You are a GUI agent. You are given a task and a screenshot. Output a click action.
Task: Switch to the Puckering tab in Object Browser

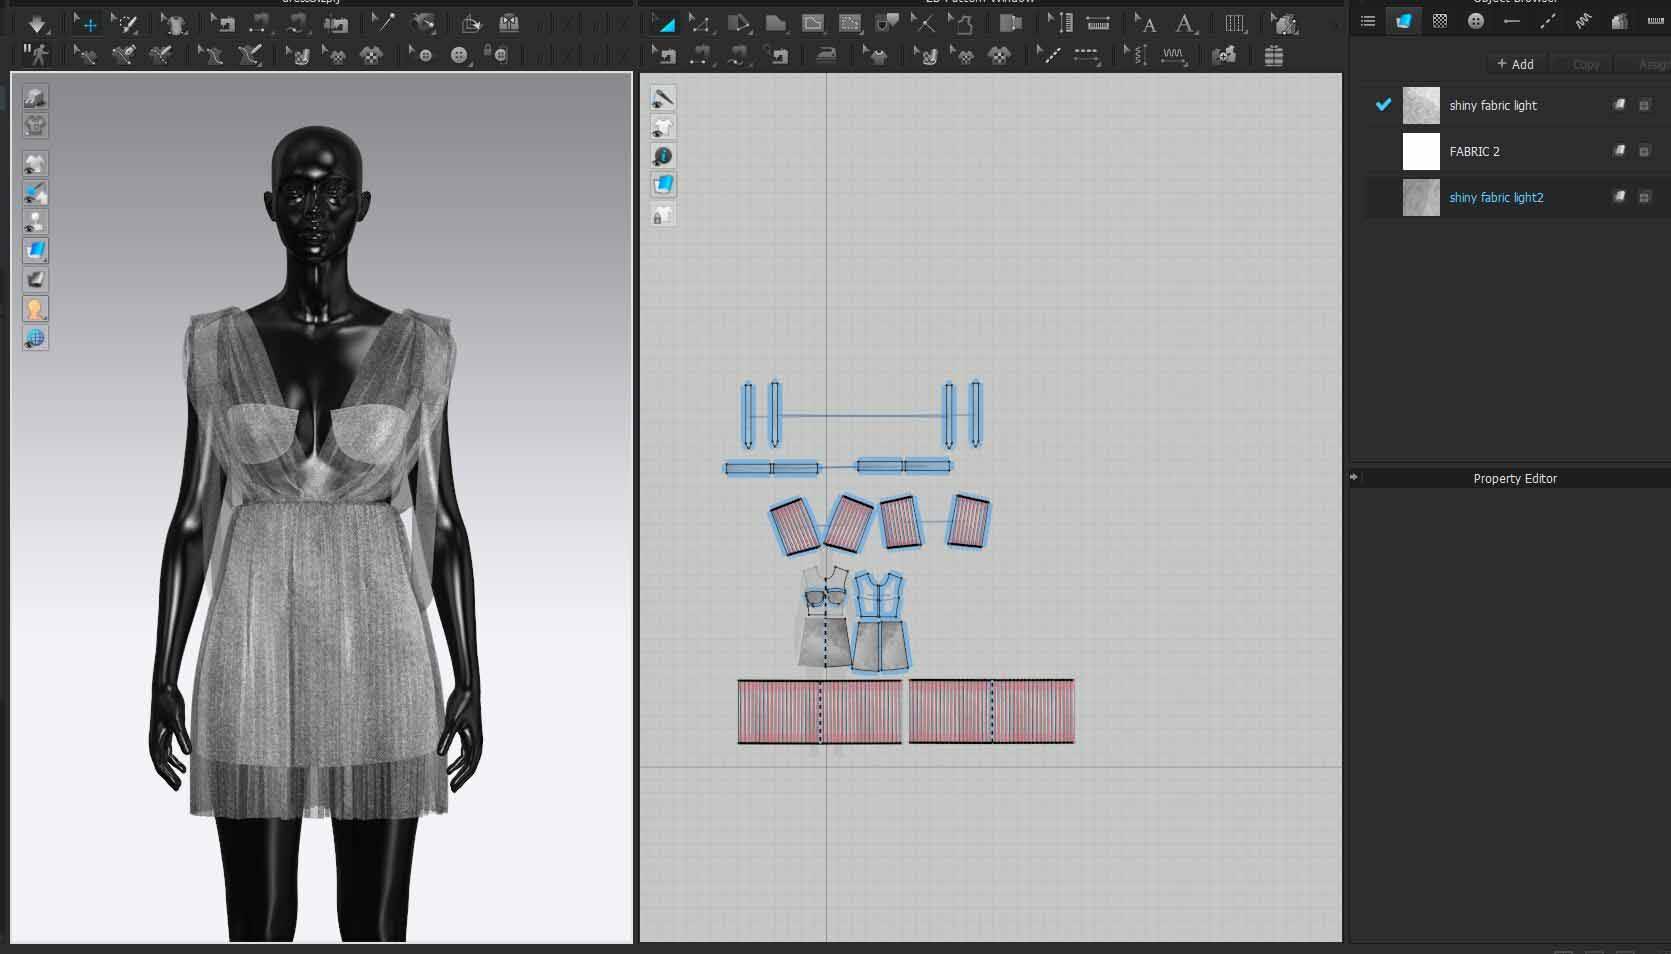click(x=1584, y=21)
